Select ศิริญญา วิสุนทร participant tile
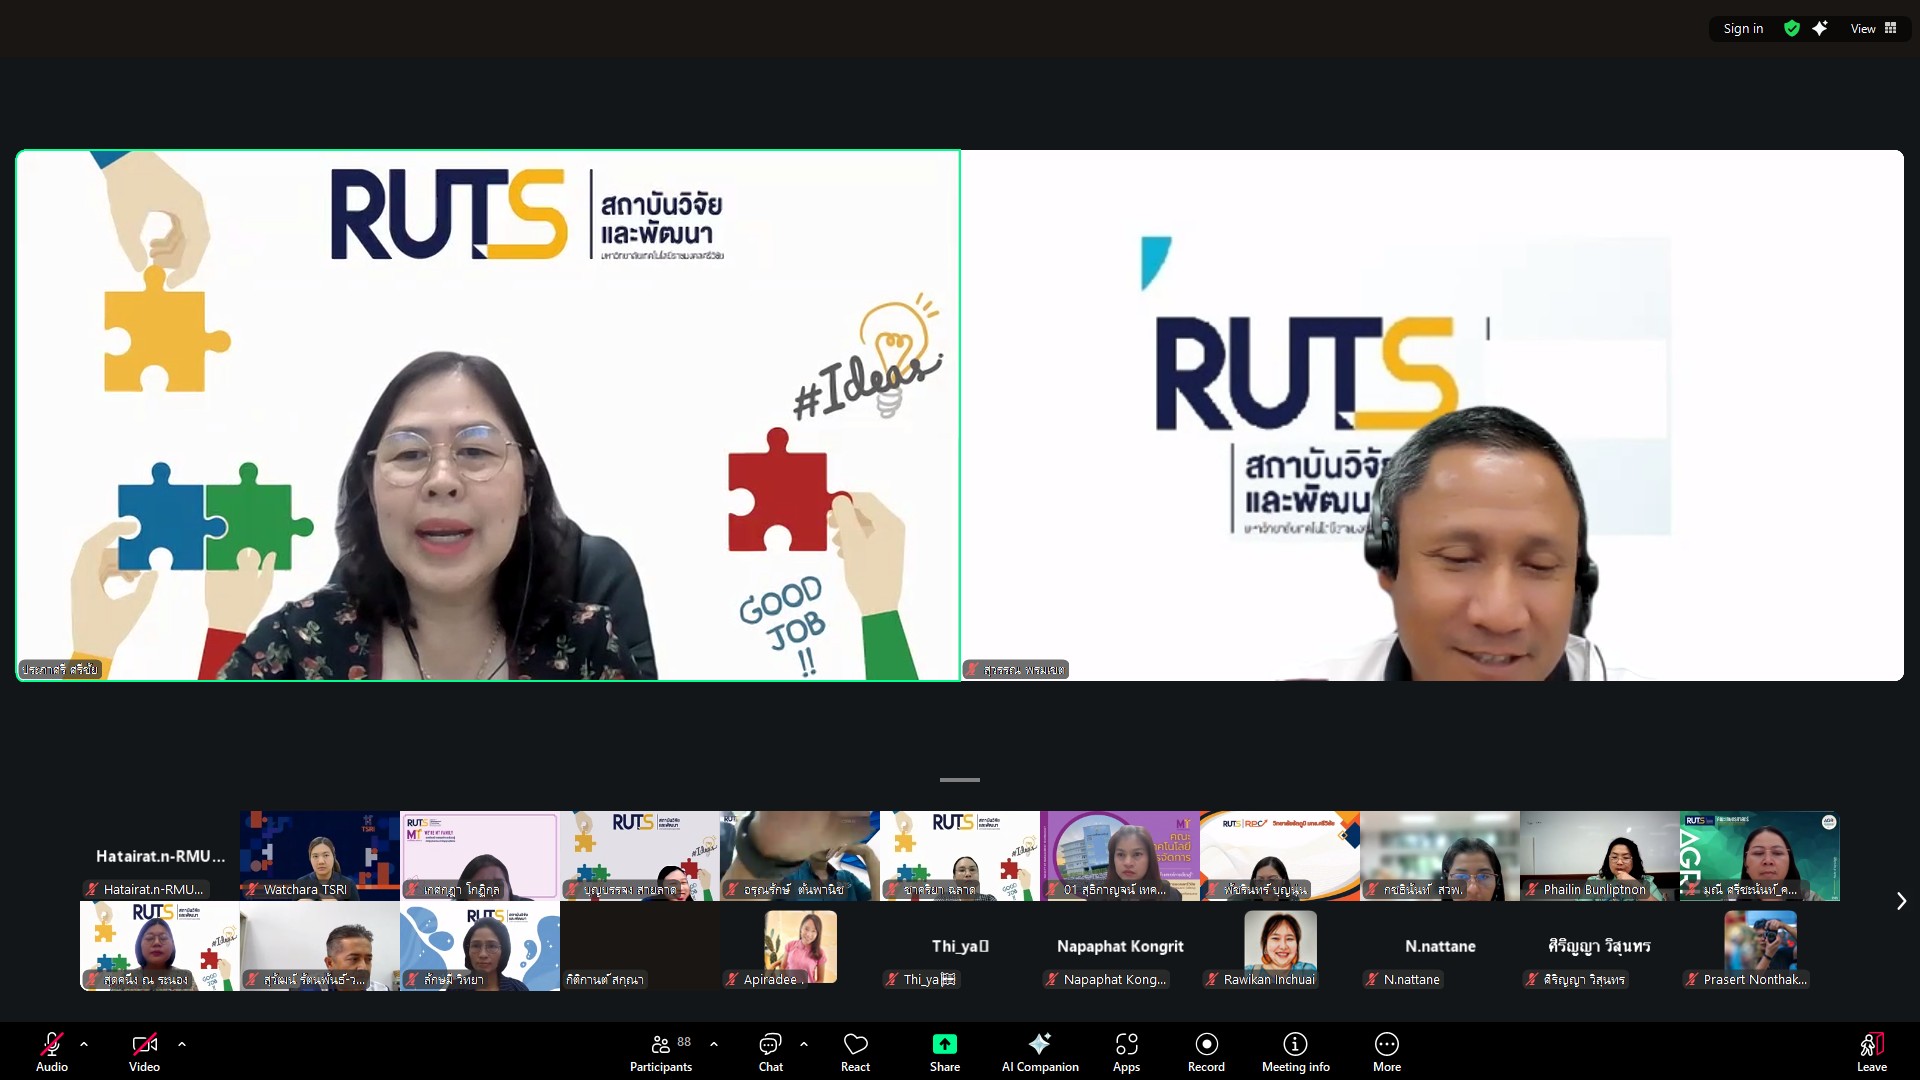The height and width of the screenshot is (1080, 1920). (x=1600, y=946)
